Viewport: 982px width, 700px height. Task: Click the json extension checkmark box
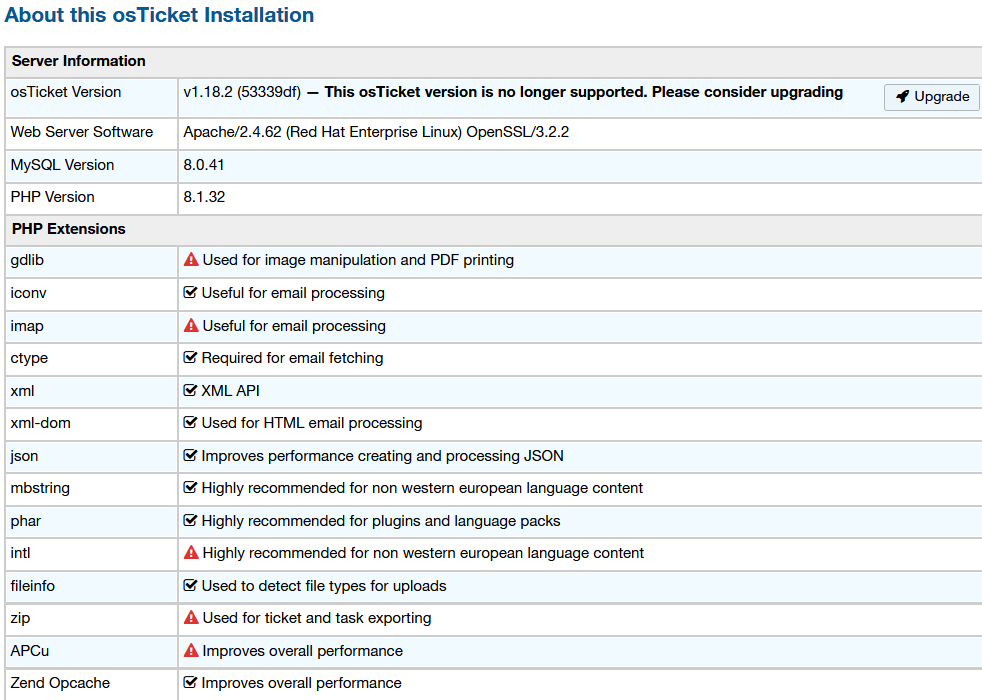pyautogui.click(x=191, y=456)
